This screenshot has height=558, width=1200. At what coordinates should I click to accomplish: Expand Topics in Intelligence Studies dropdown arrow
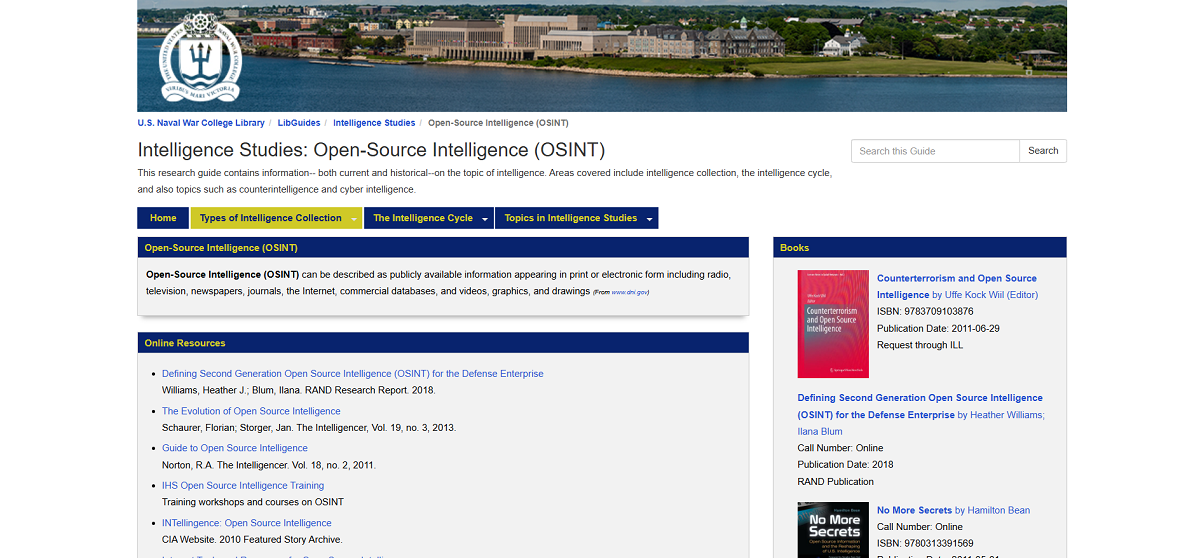point(650,219)
